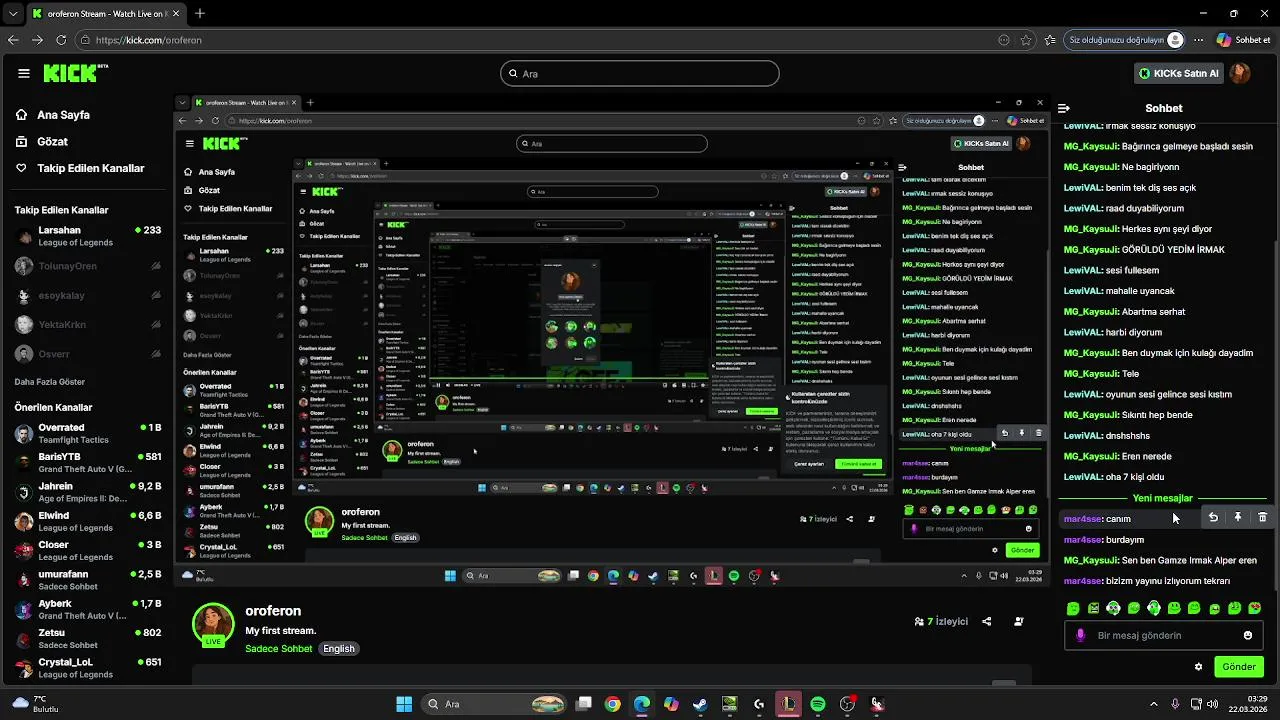The image size is (1280, 720).
Task: Open League of Legends client in taskbar
Action: click(789, 704)
